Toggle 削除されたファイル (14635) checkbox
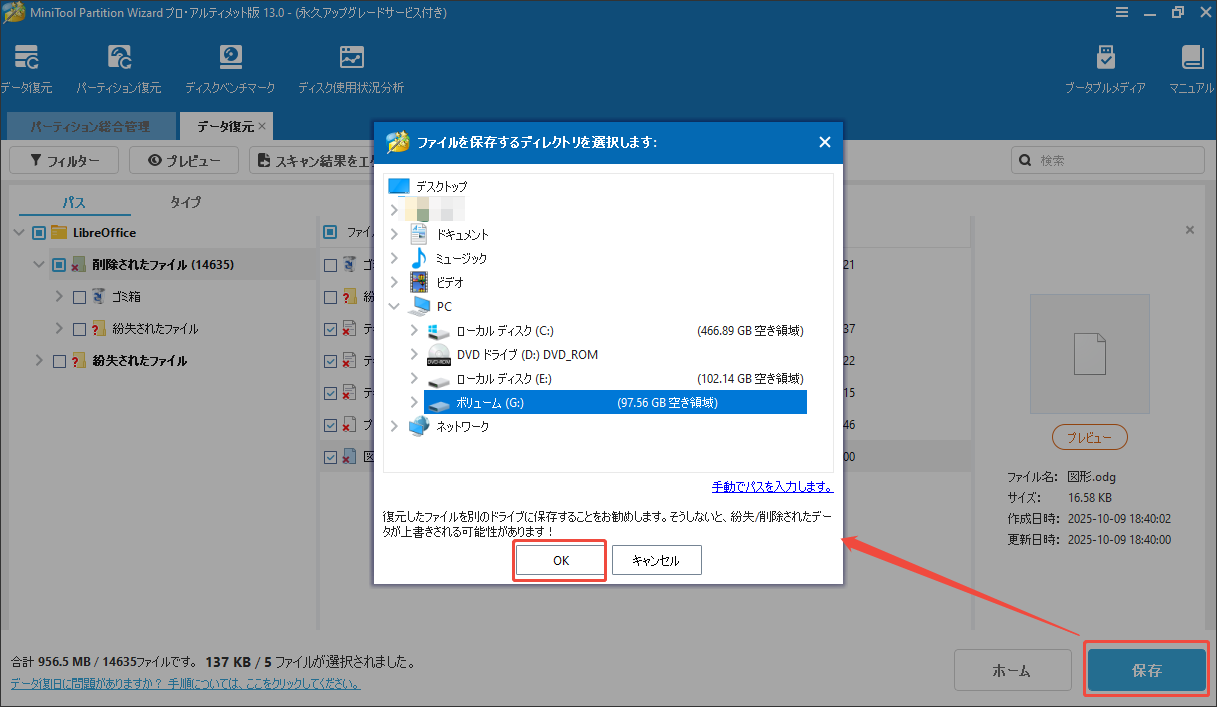 (59, 264)
